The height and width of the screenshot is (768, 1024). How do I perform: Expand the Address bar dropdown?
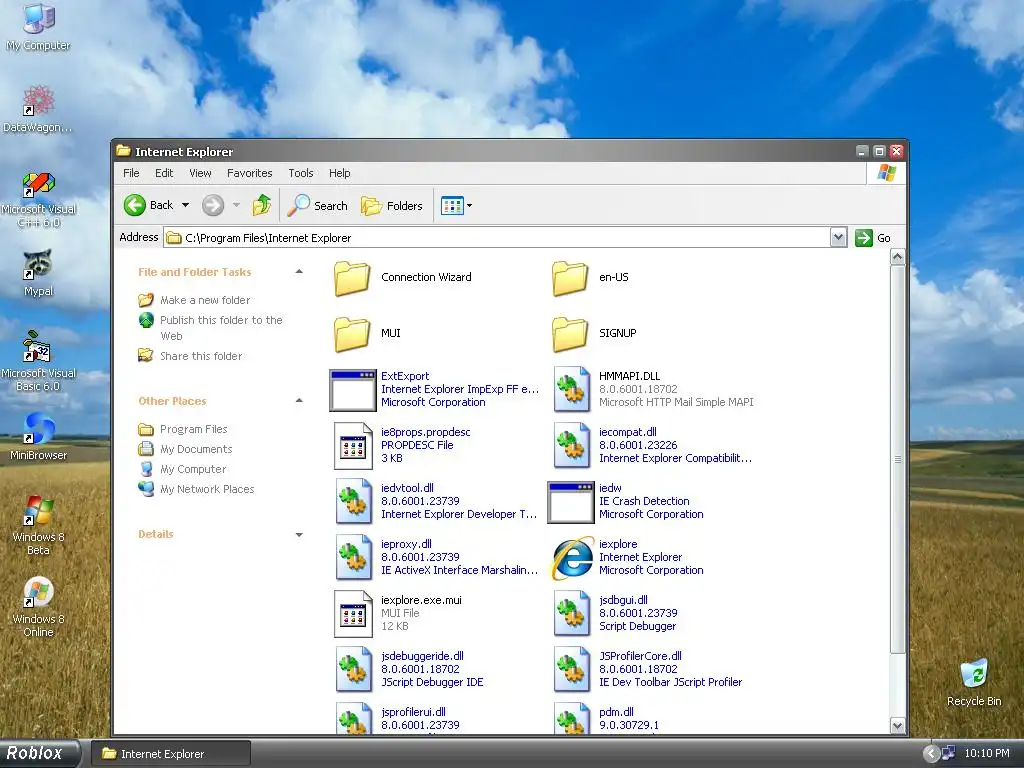tap(839, 238)
